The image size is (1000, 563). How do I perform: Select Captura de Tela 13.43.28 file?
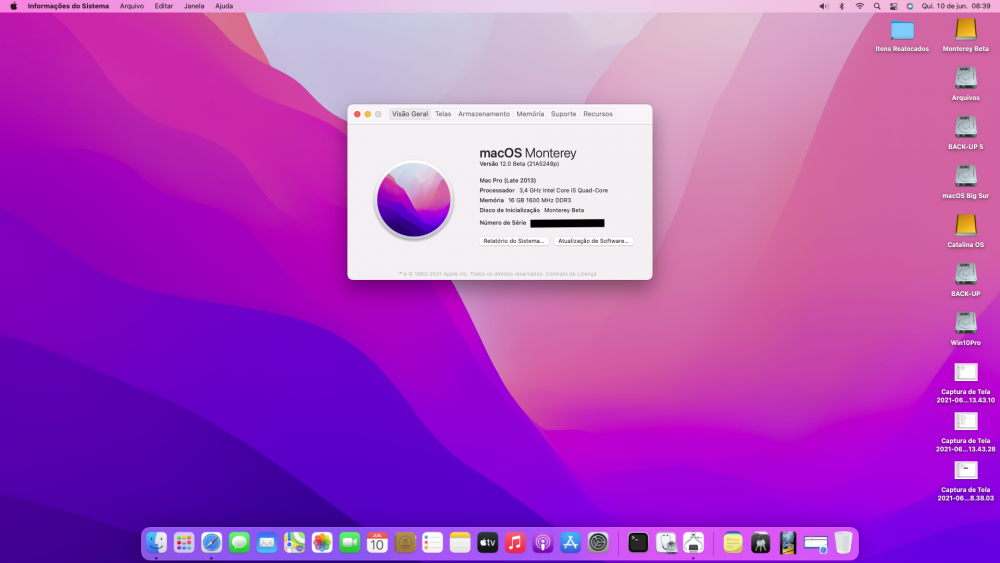coord(966,432)
